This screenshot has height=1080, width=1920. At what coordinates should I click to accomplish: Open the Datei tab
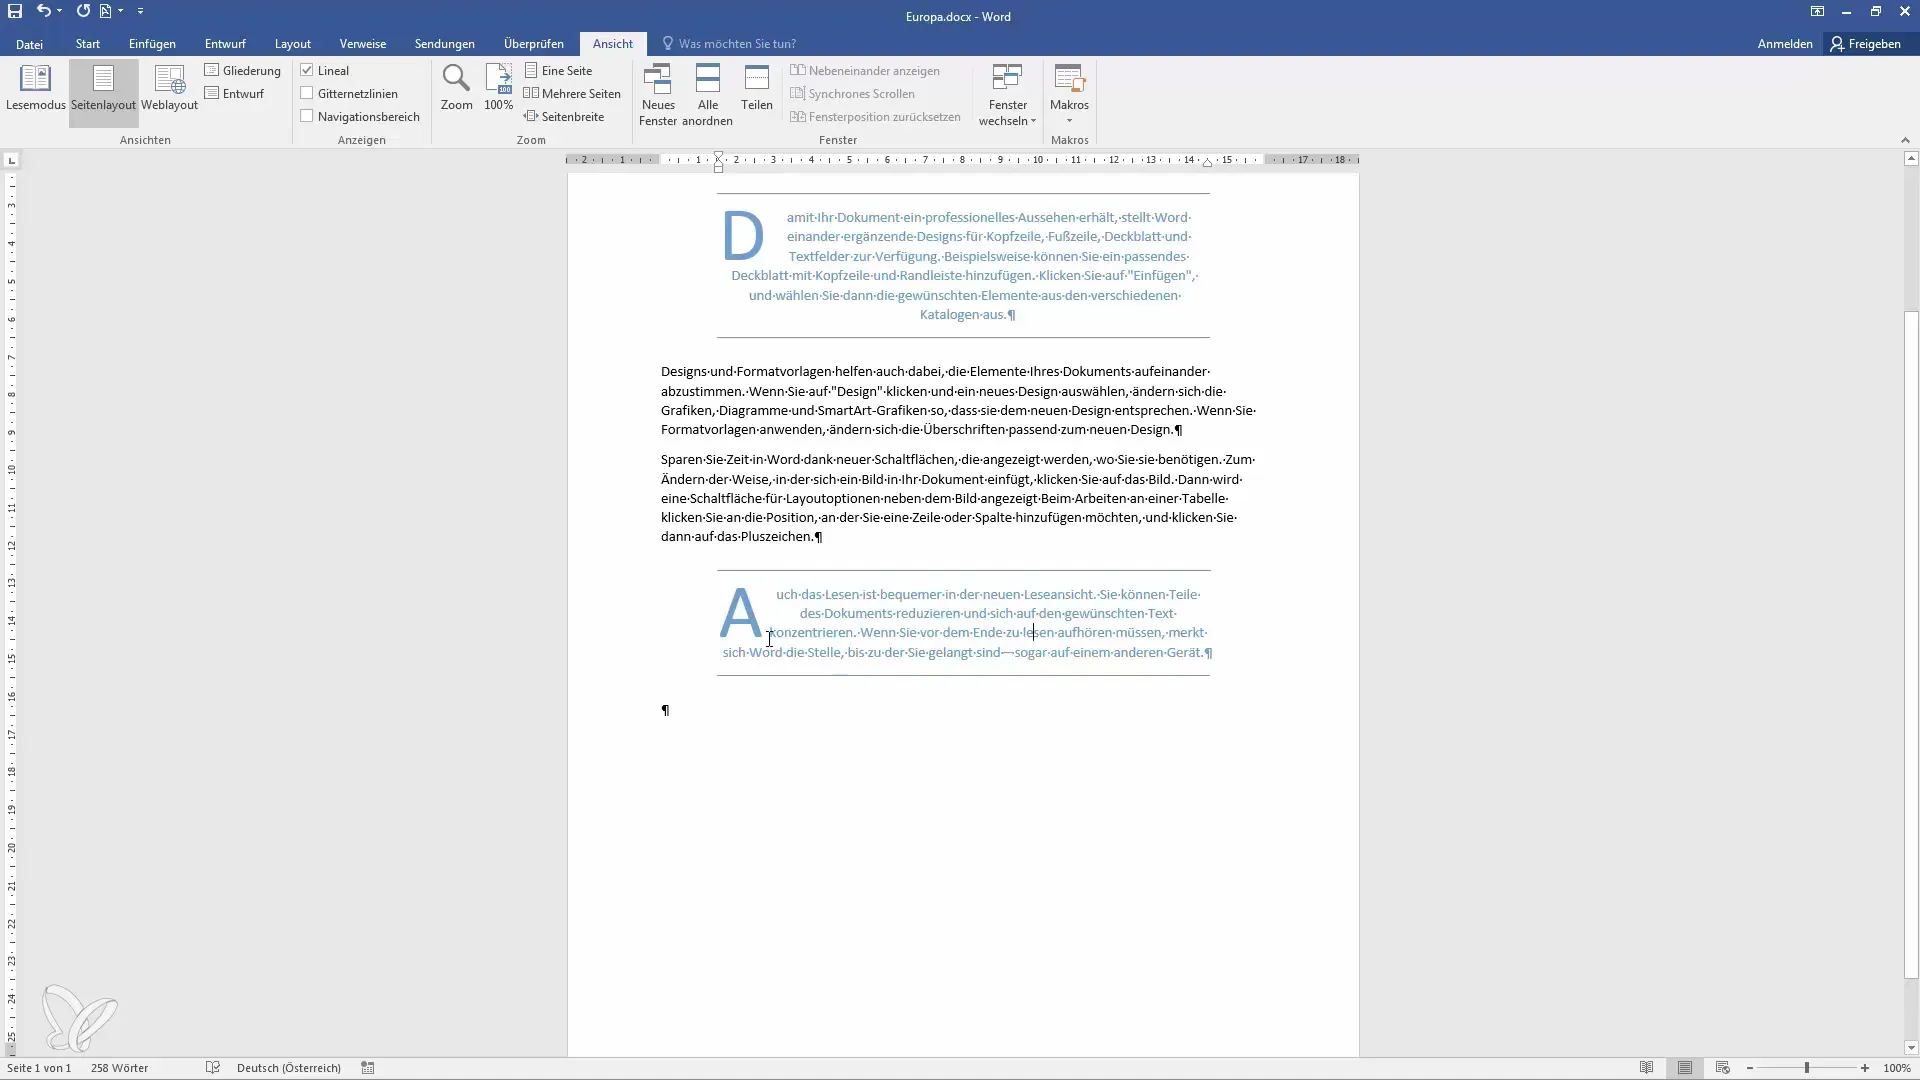point(29,44)
